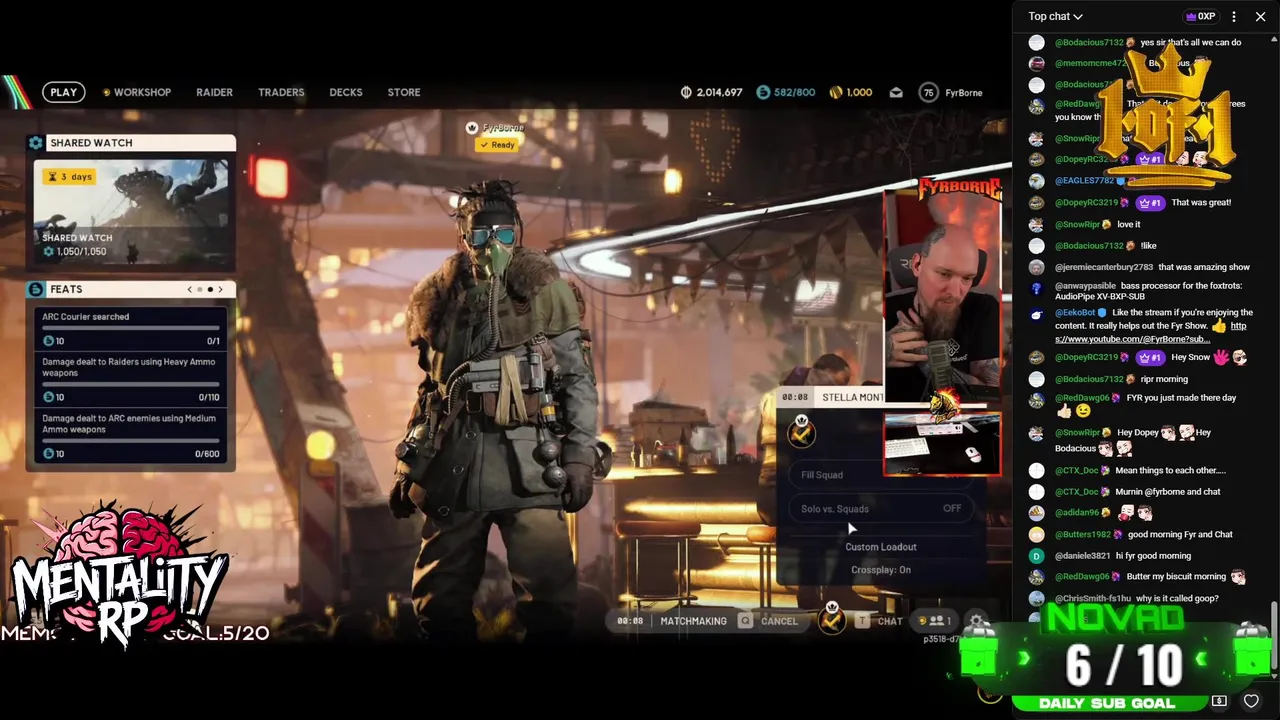Click @EAGLES7782 avatar in chat

coord(1036,181)
